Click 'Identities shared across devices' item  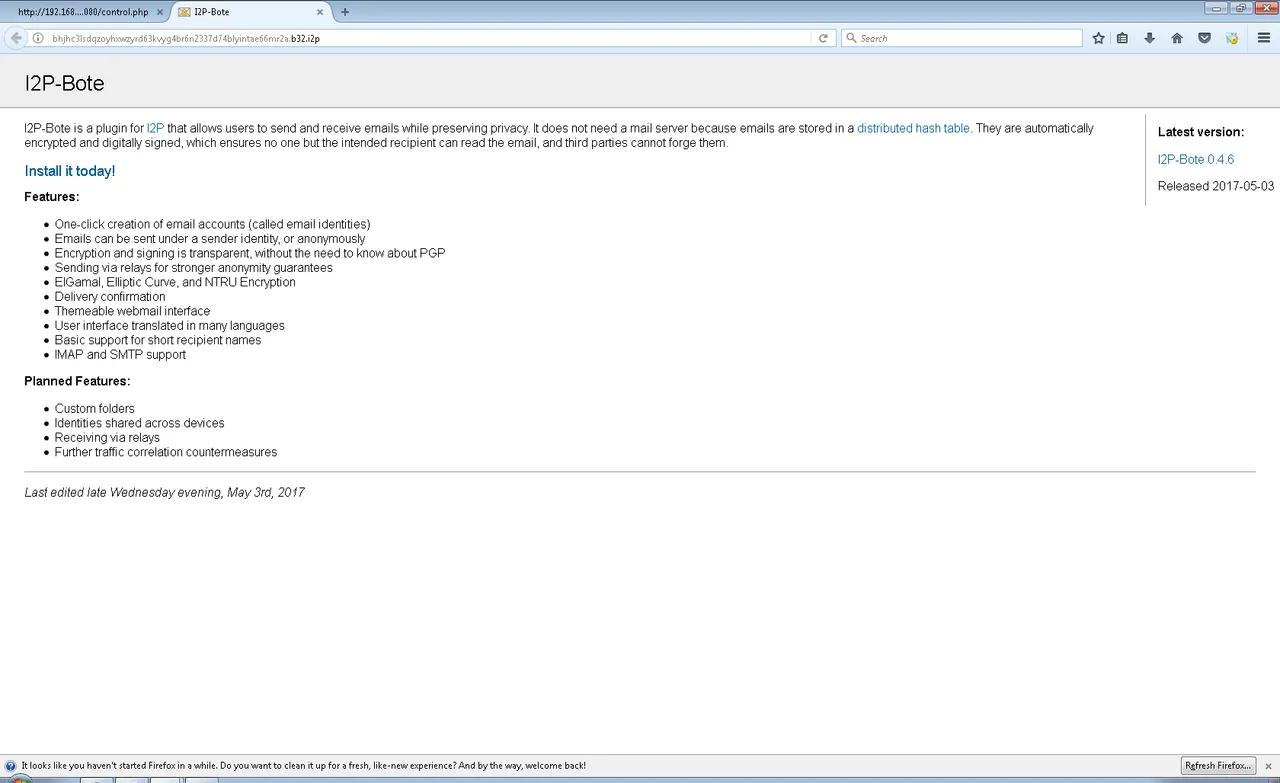[x=140, y=423]
